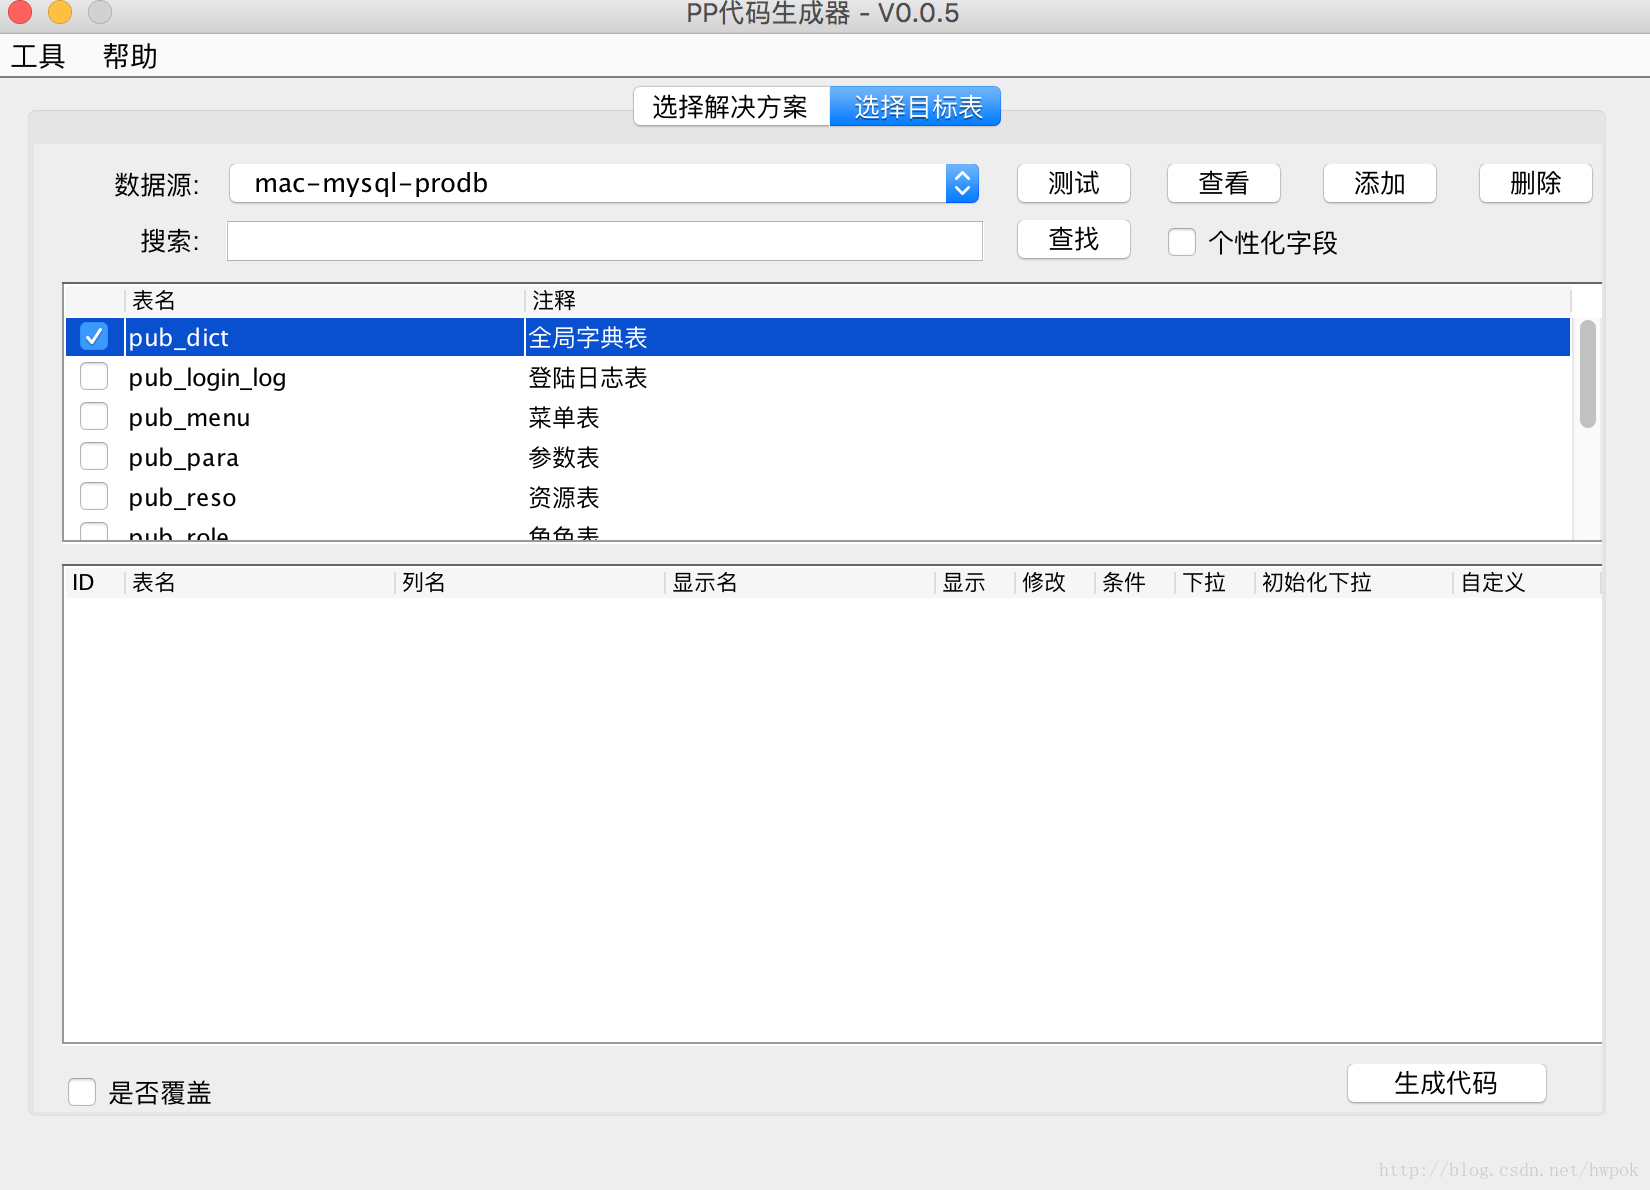Click the 初始化下拉 column header

point(1354,582)
